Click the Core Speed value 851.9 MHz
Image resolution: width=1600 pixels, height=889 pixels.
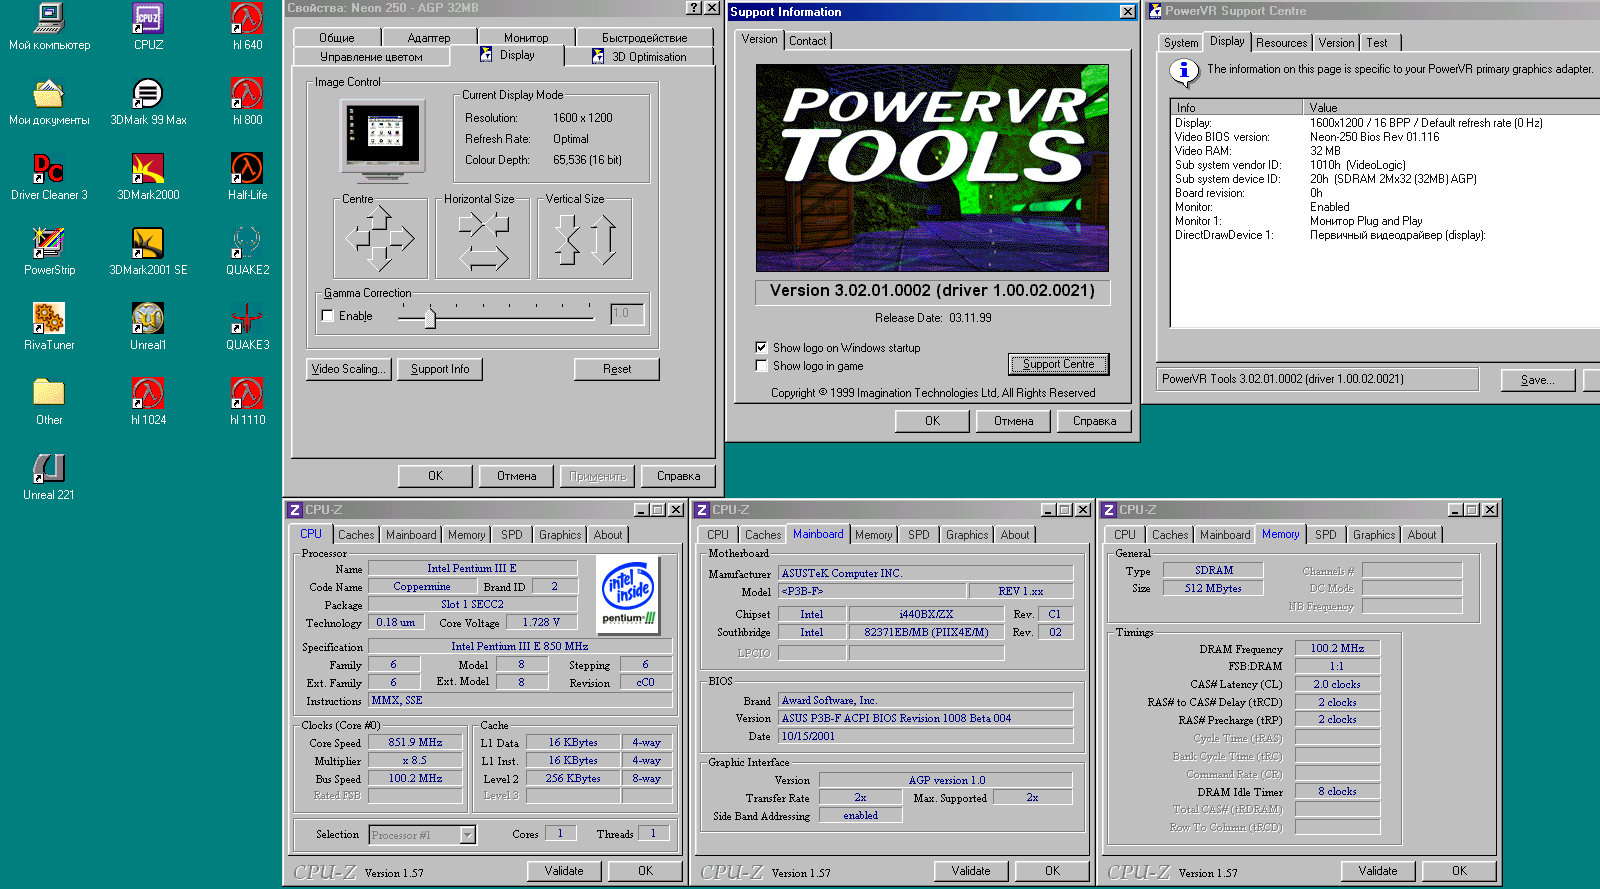(415, 742)
